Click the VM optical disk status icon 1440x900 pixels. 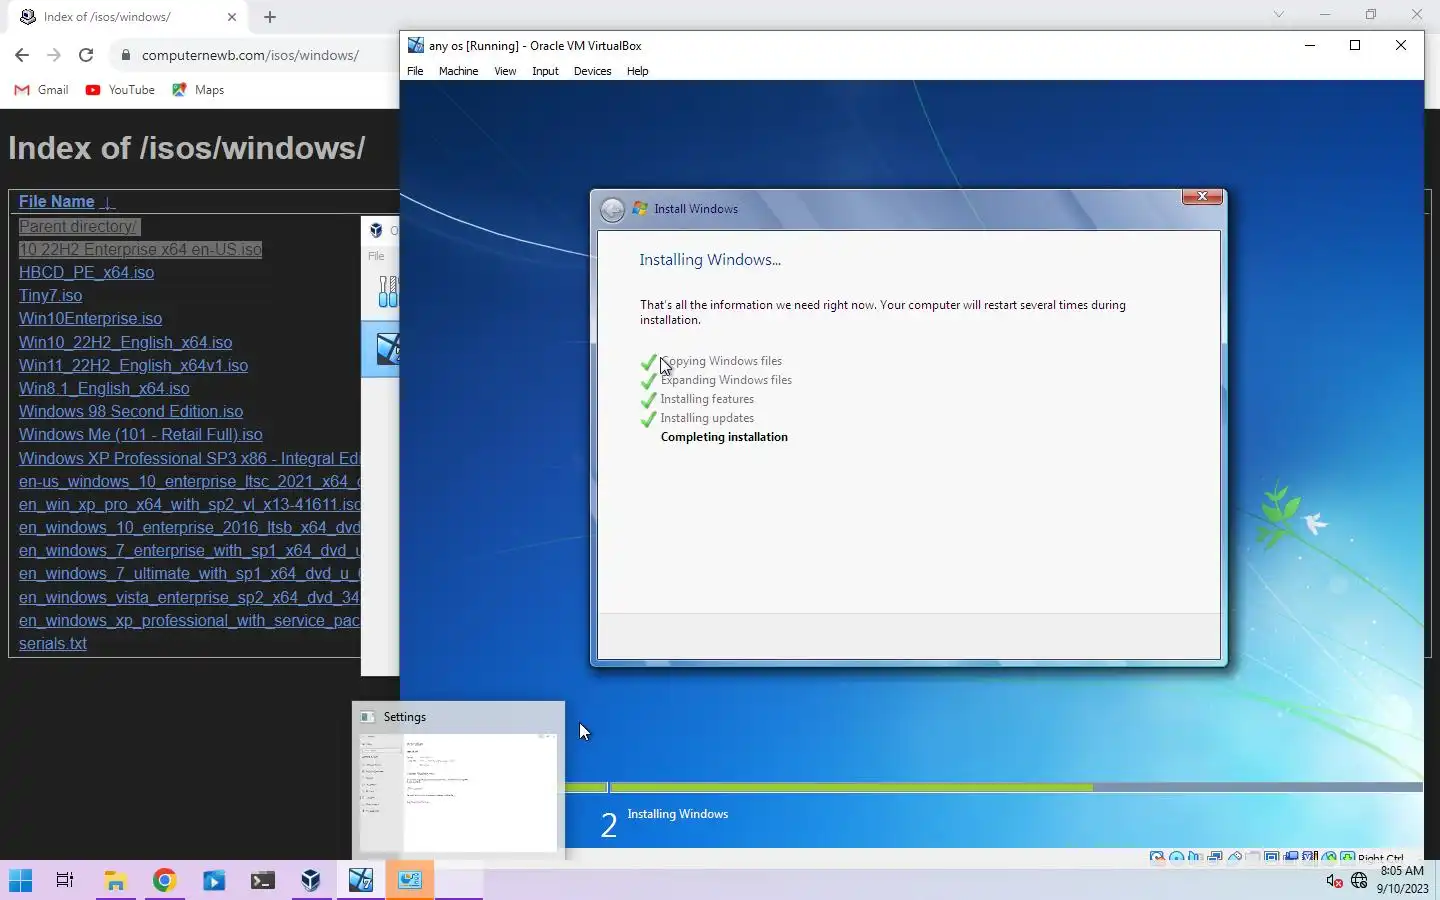[x=1177, y=857]
